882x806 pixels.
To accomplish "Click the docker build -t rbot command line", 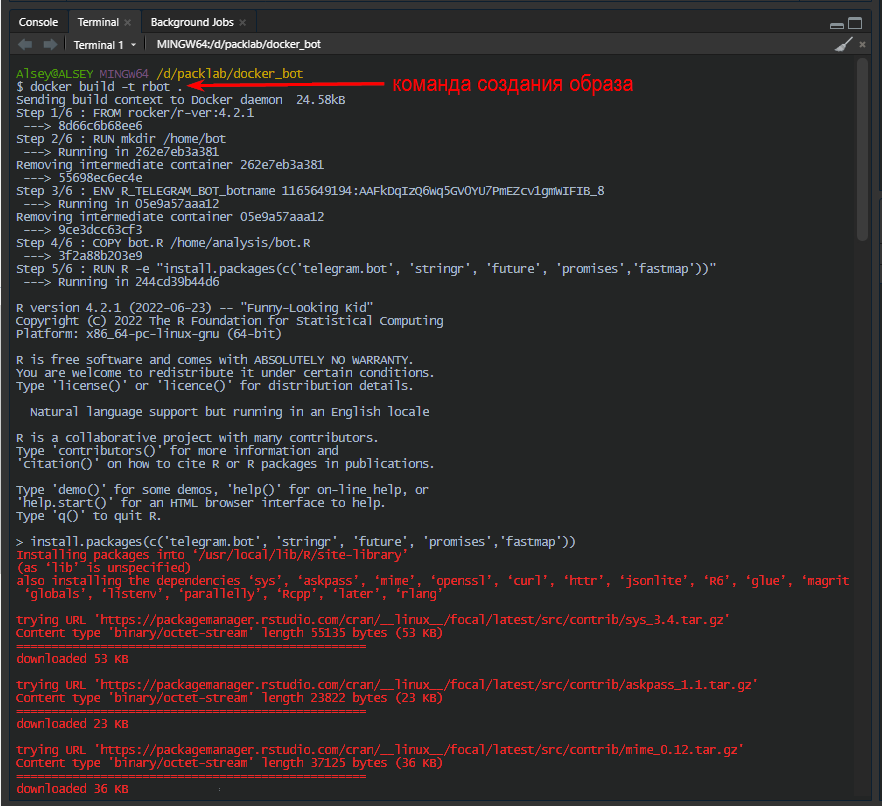I will tap(100, 87).
